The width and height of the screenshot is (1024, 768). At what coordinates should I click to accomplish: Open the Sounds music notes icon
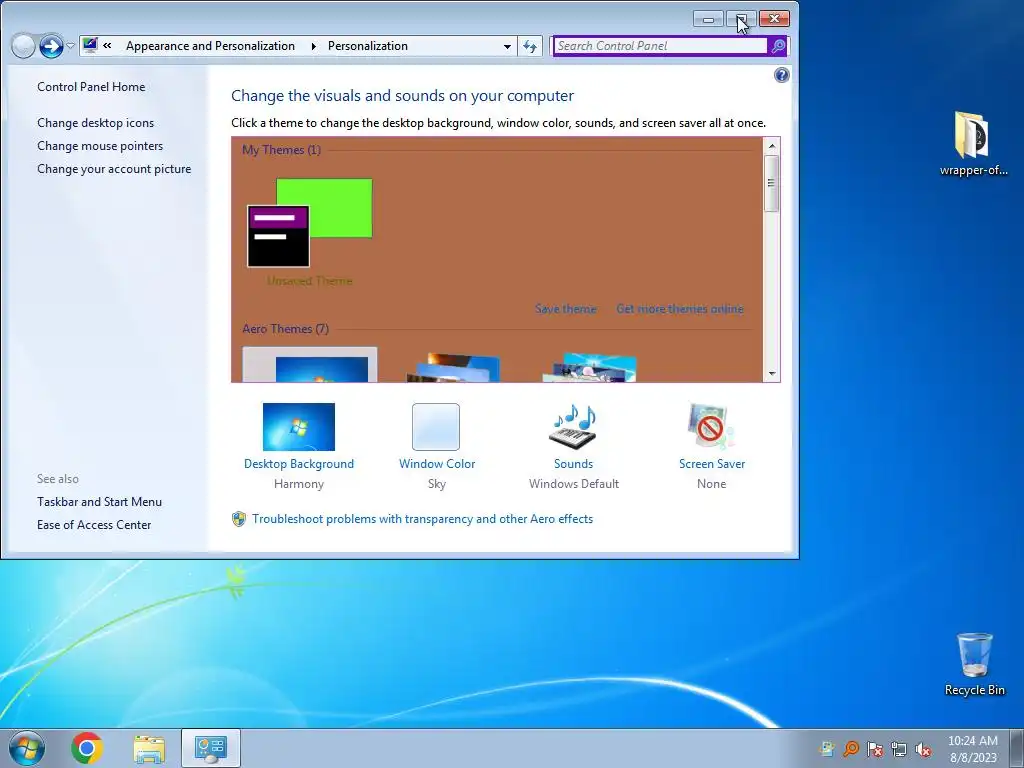[573, 427]
